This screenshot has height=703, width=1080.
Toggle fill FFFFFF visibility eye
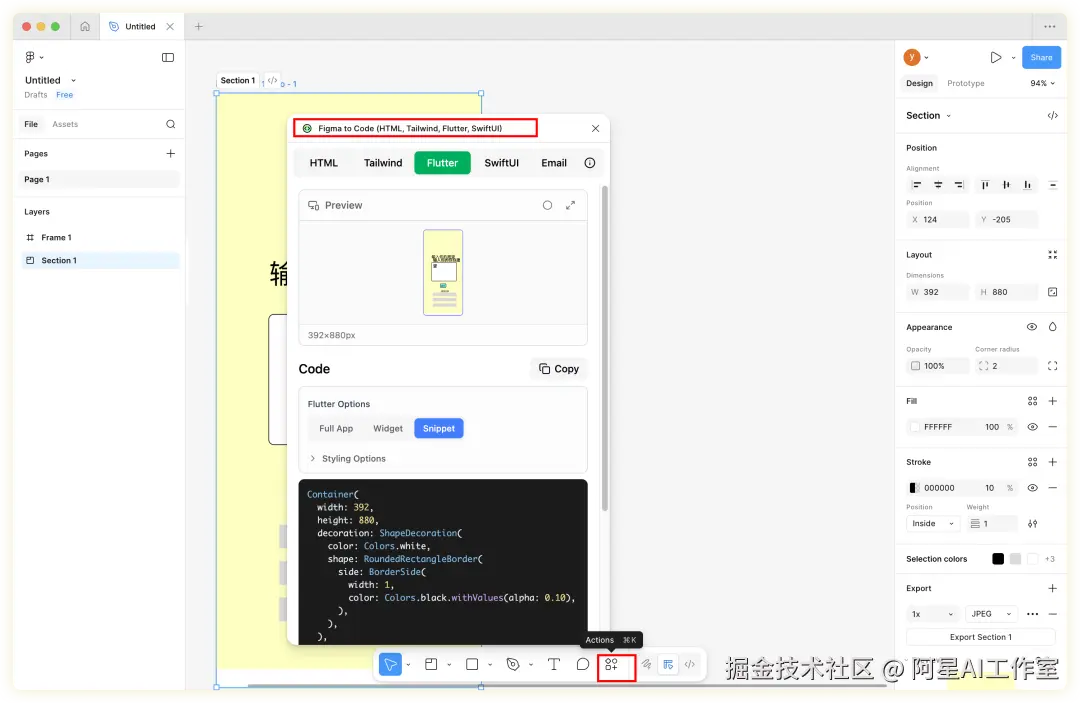click(1032, 427)
